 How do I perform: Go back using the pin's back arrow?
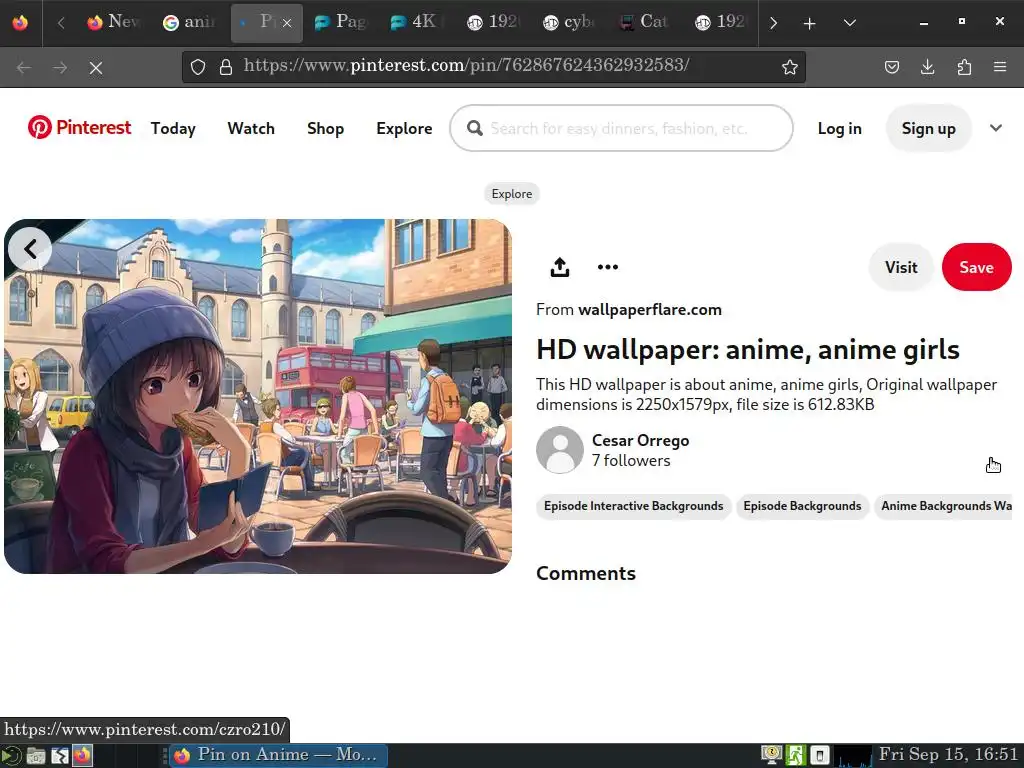pyautogui.click(x=29, y=249)
